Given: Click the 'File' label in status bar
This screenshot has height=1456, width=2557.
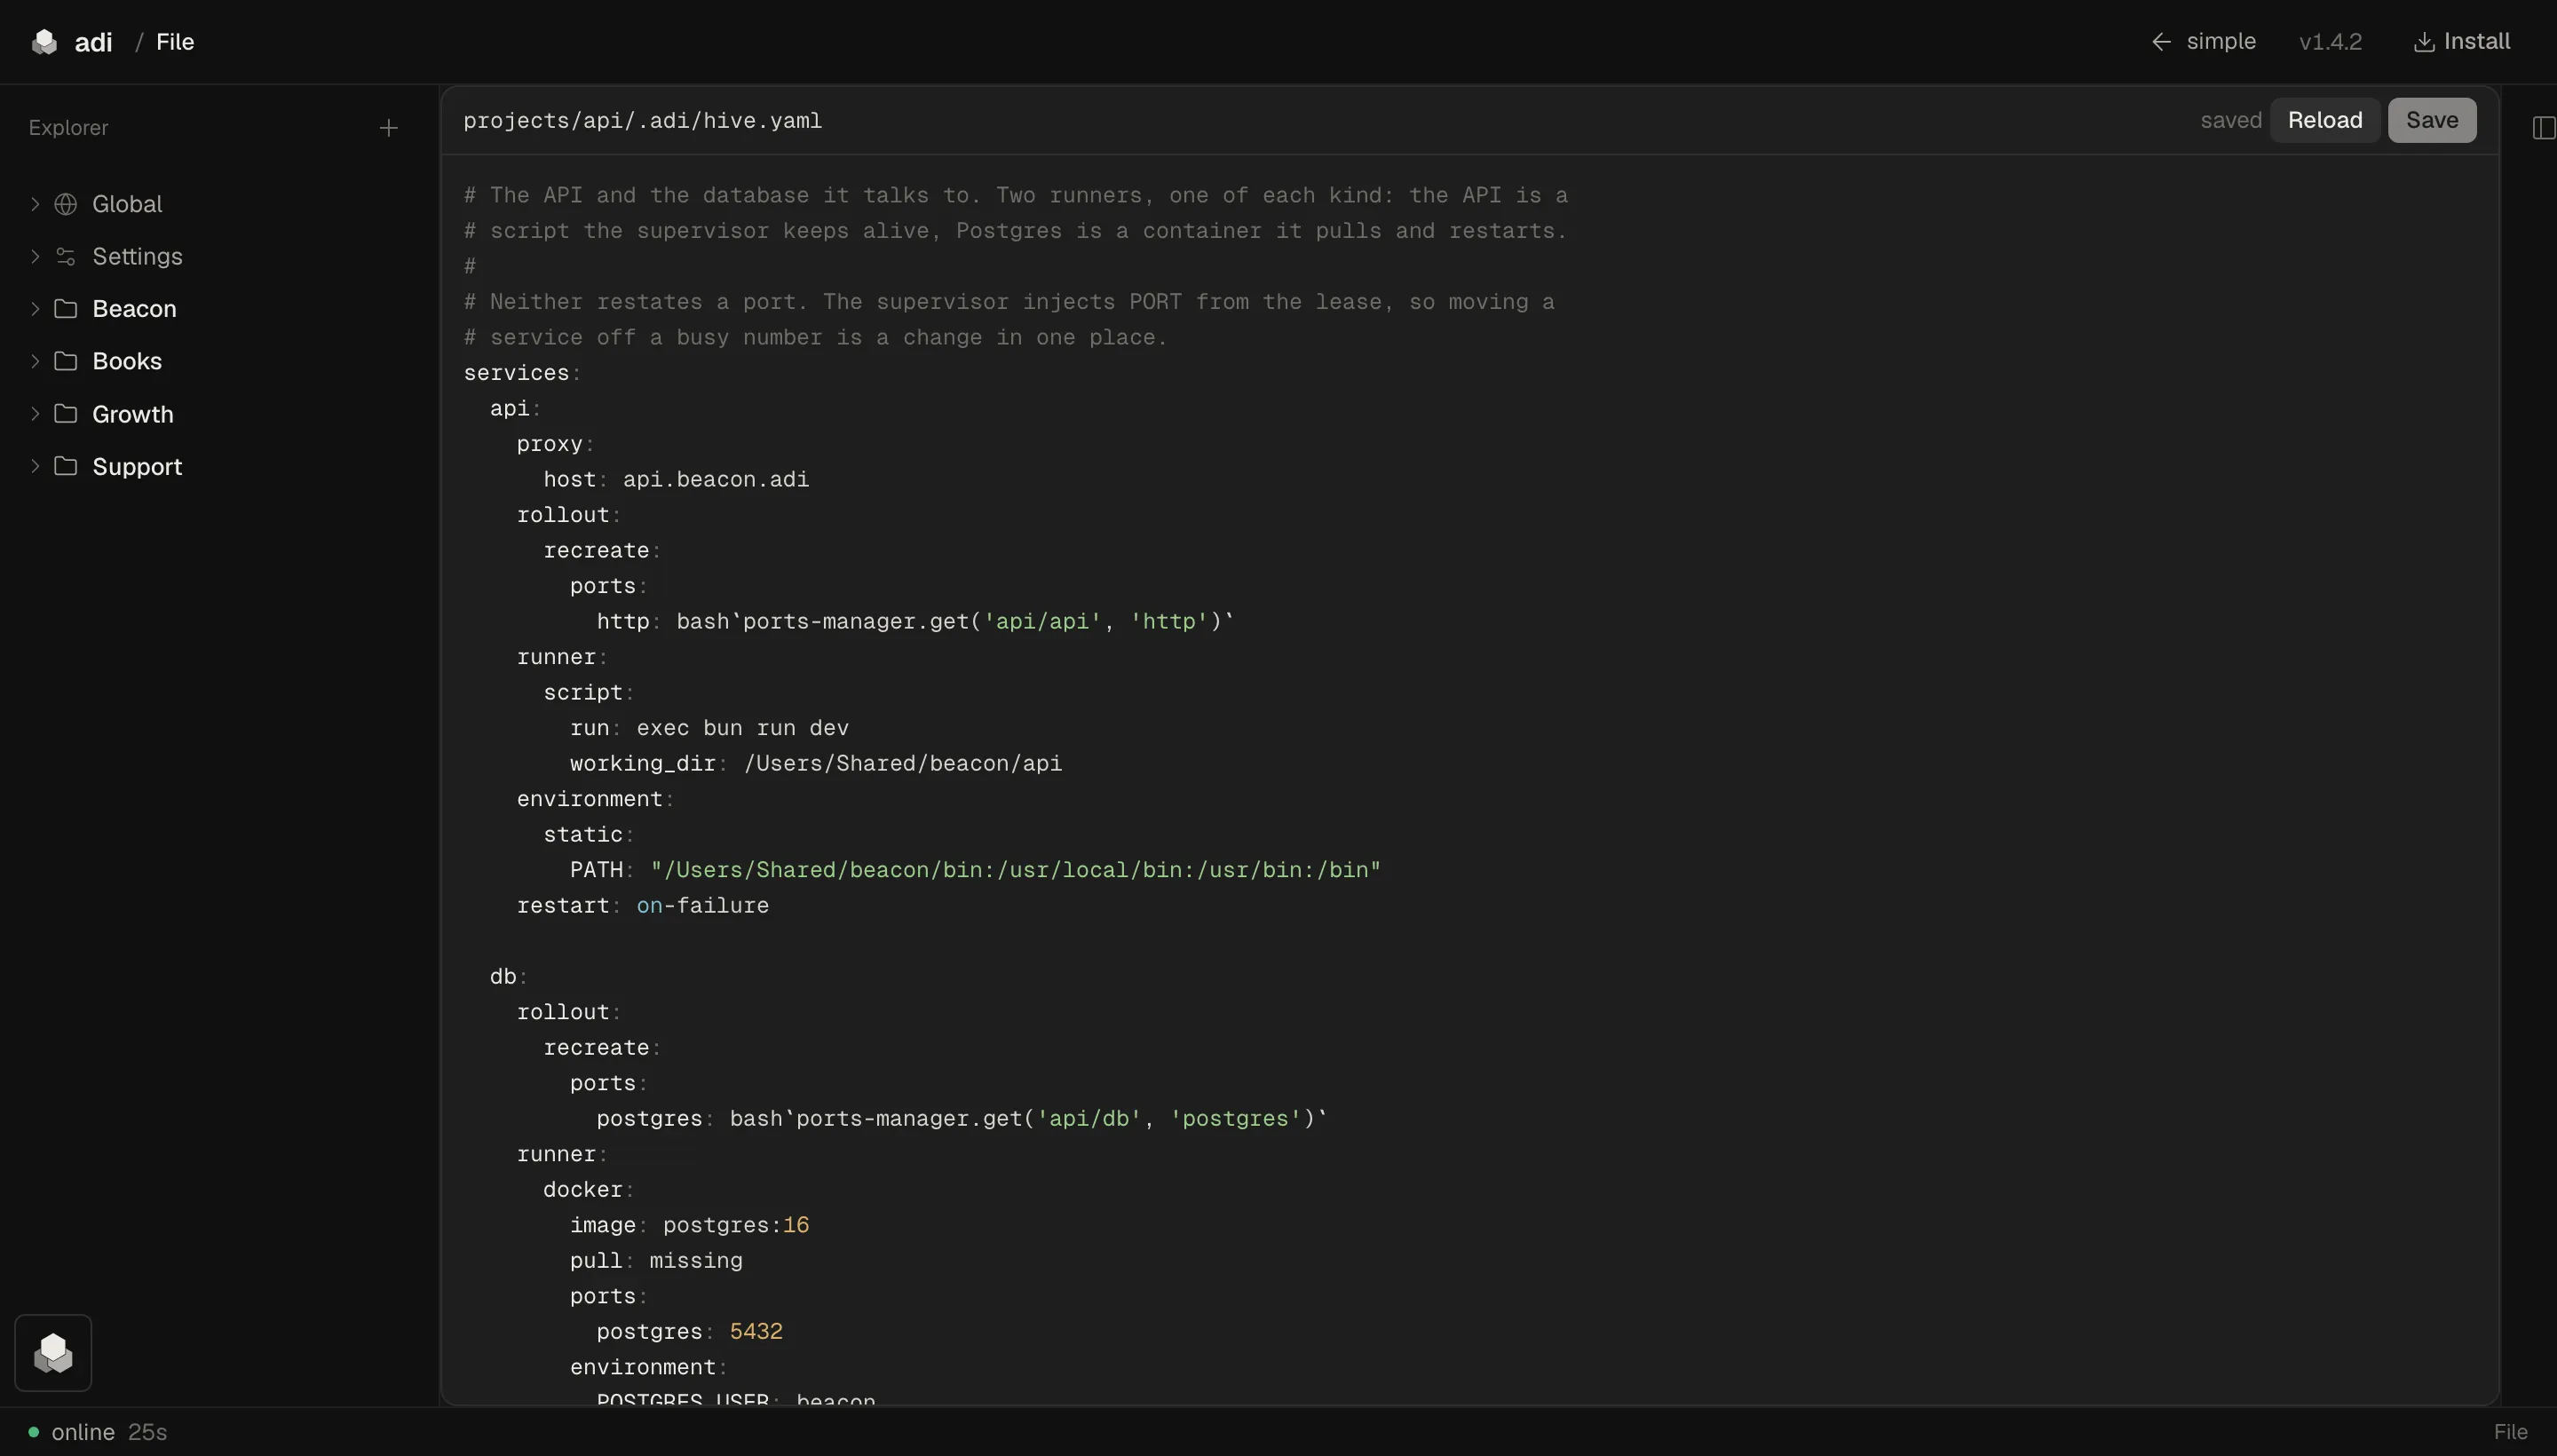Looking at the screenshot, I should 2510,1432.
